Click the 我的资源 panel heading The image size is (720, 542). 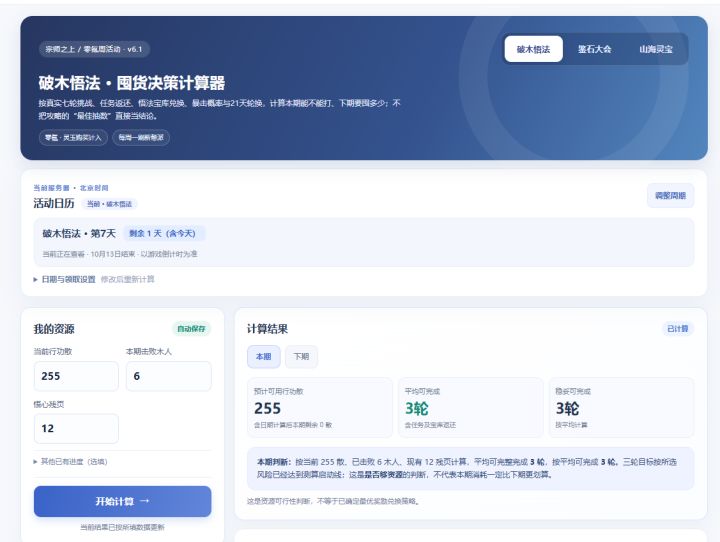click(x=54, y=329)
